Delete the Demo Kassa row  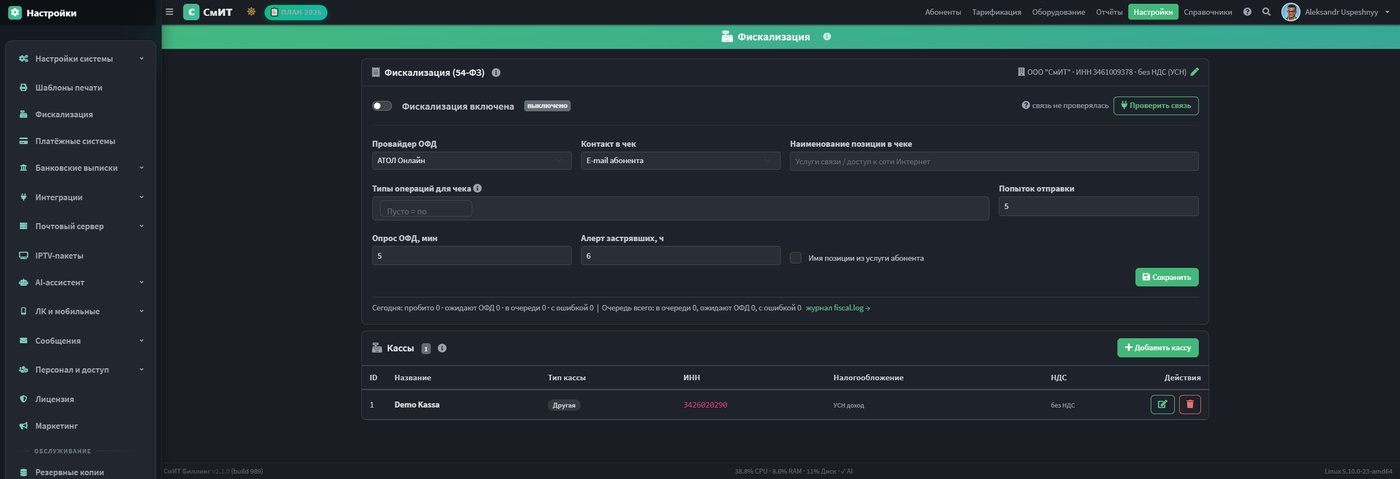(1190, 404)
